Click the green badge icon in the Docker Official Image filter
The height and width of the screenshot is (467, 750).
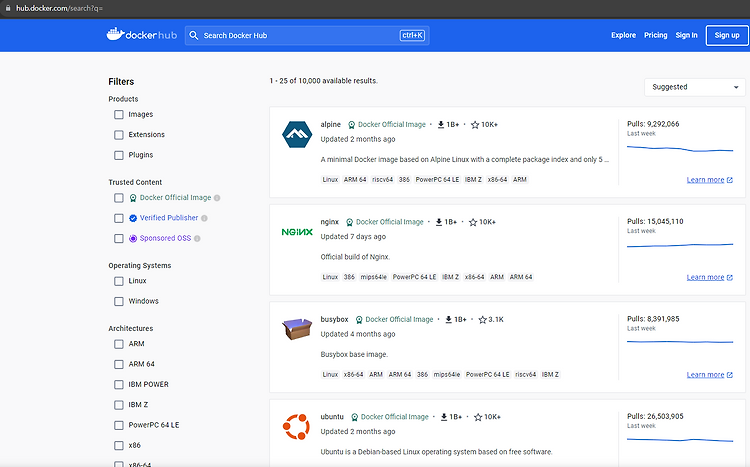[133, 198]
